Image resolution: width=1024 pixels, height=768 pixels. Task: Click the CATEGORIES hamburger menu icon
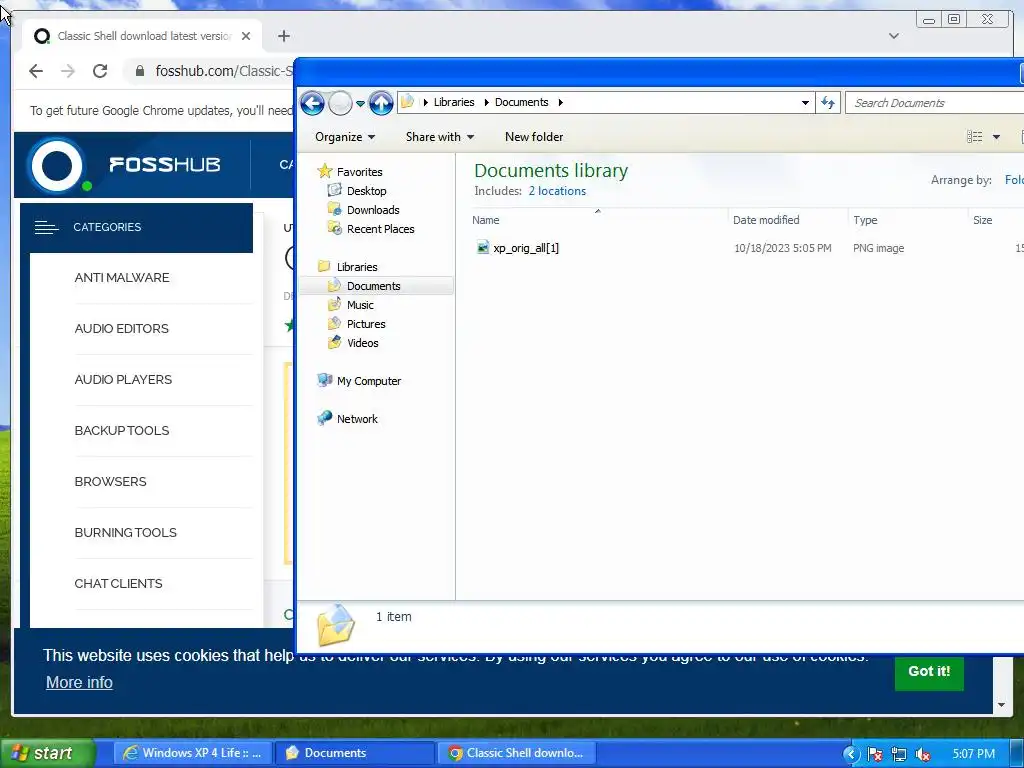click(46, 227)
